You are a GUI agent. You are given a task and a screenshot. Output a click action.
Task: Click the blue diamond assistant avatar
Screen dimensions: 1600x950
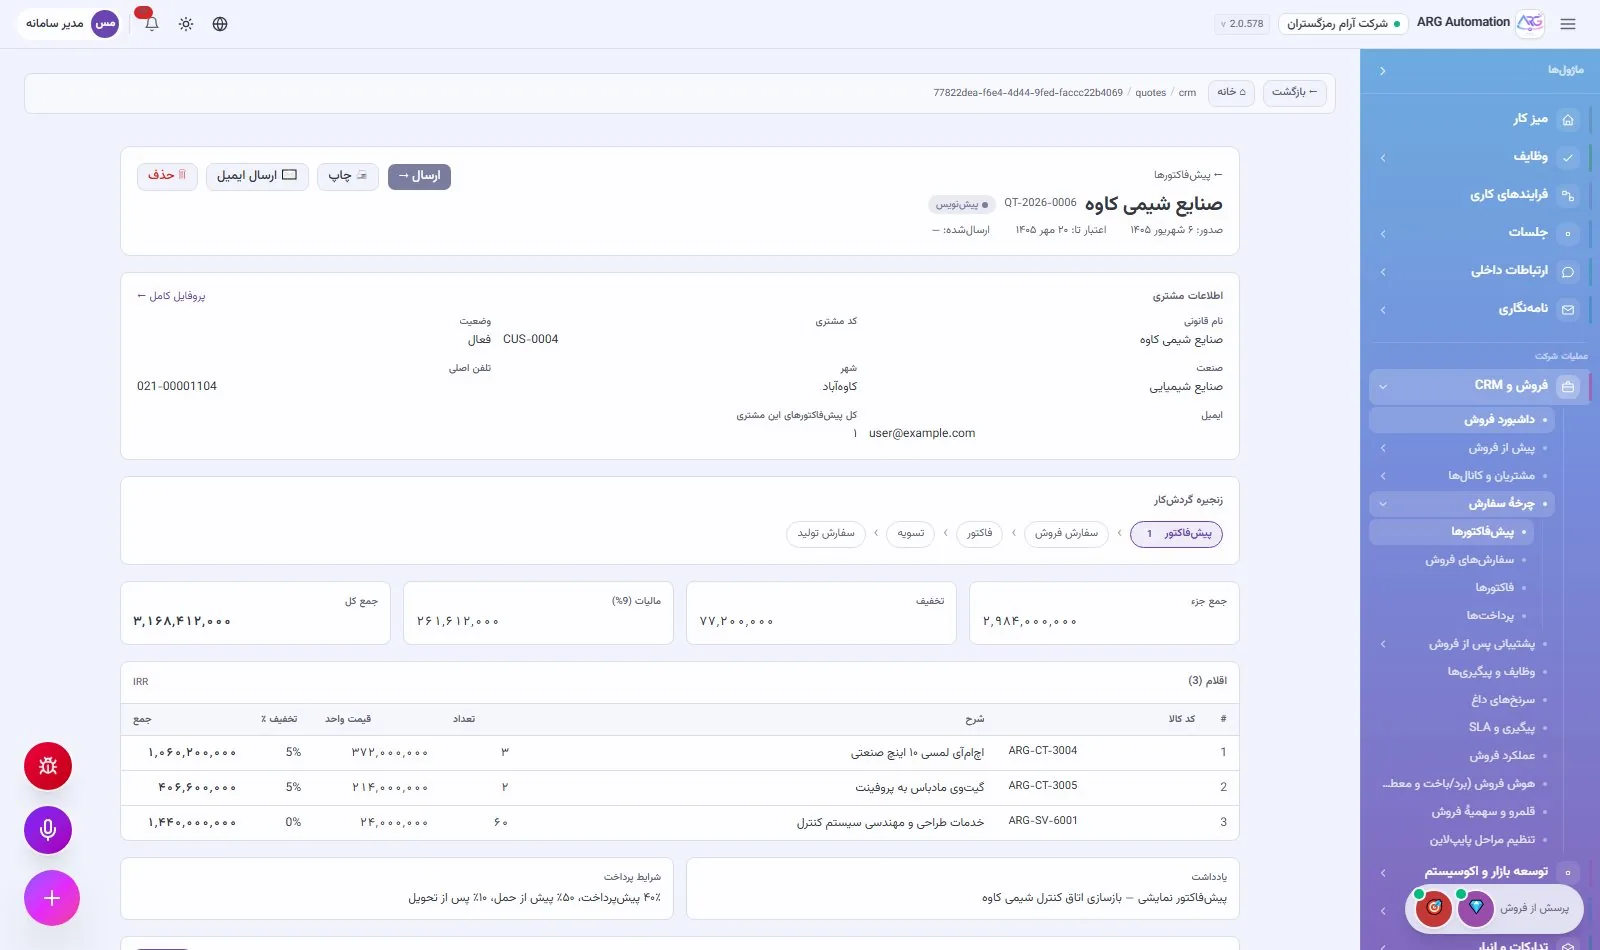[1475, 907]
